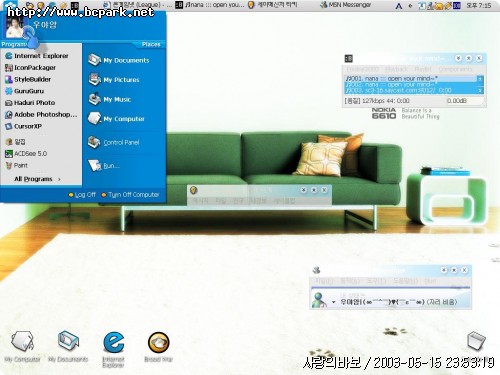Launch ACDSee 5.0

(x=26, y=154)
